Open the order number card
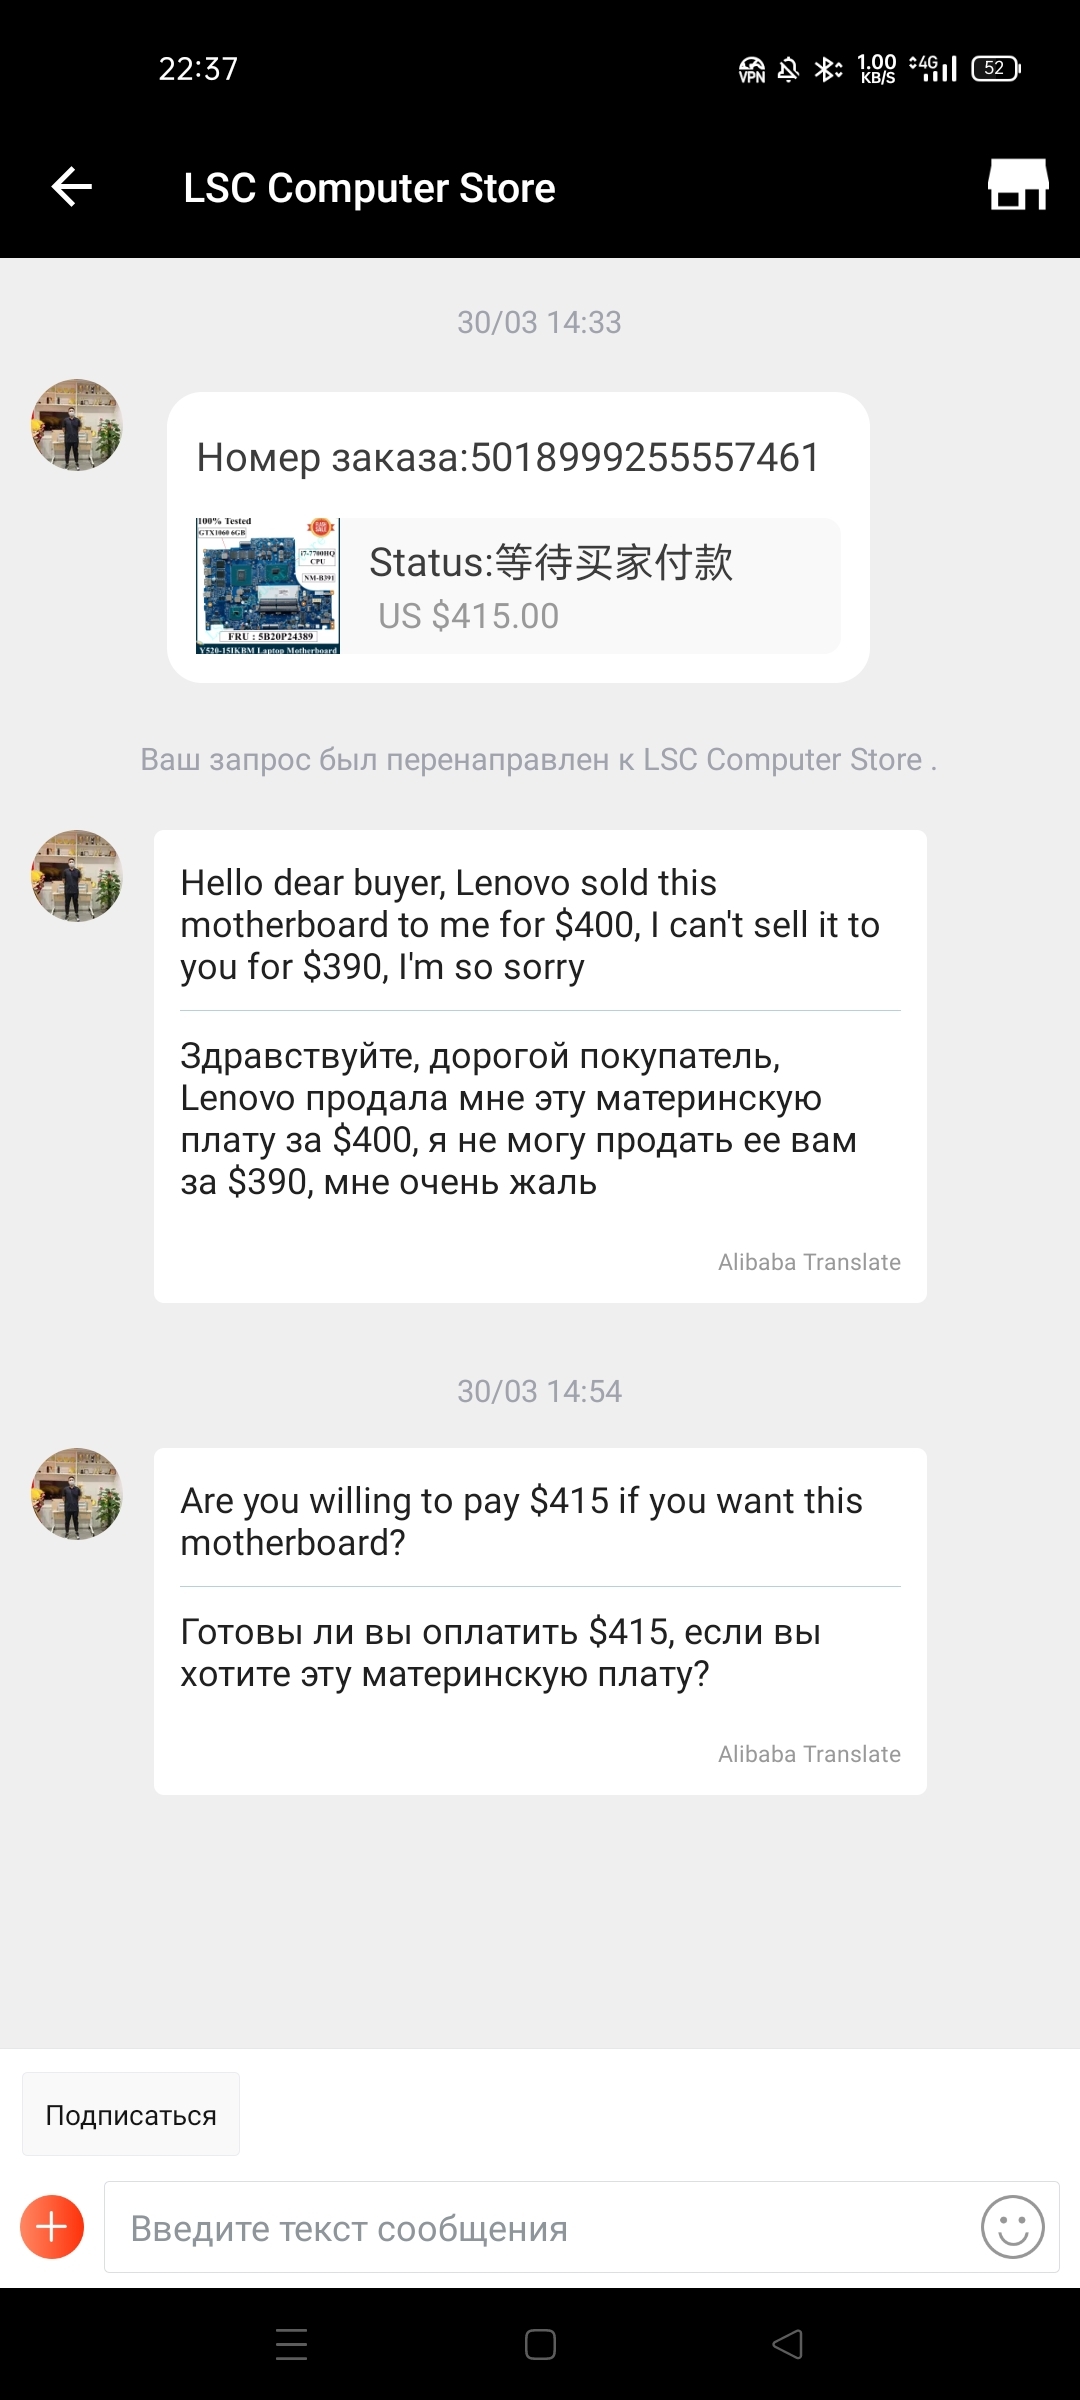Image resolution: width=1080 pixels, height=2400 pixels. pyautogui.click(x=517, y=458)
